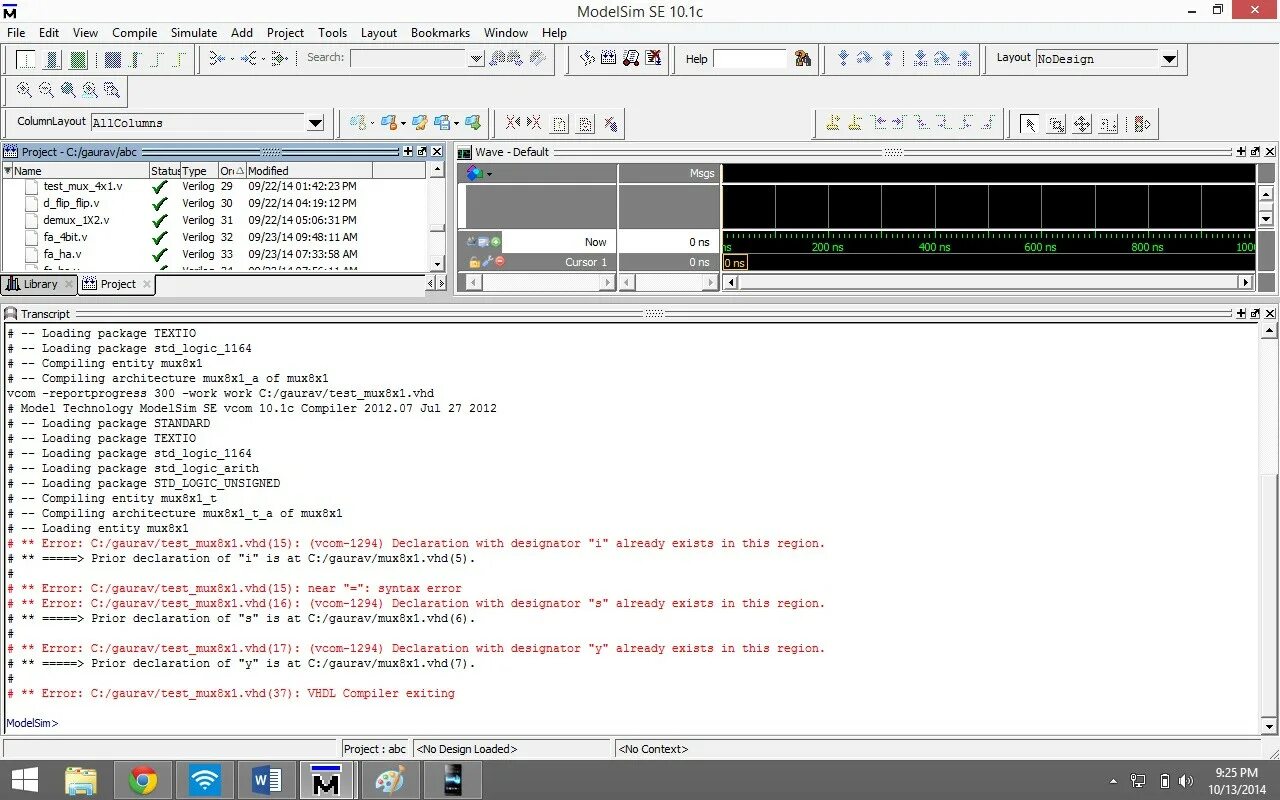Click the Windows Start button
Viewport: 1280px width, 800px height.
[24, 780]
